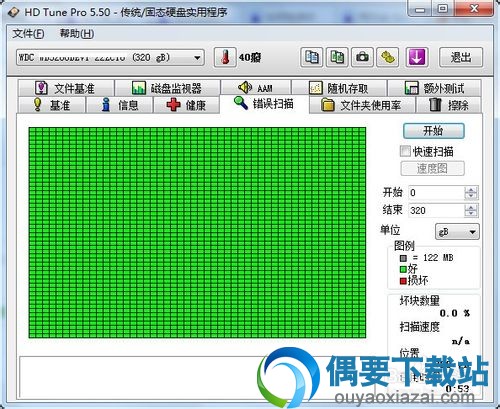Screen dimensions: 500x409
Task: Open the 文件(F) menu
Action: pos(28,34)
